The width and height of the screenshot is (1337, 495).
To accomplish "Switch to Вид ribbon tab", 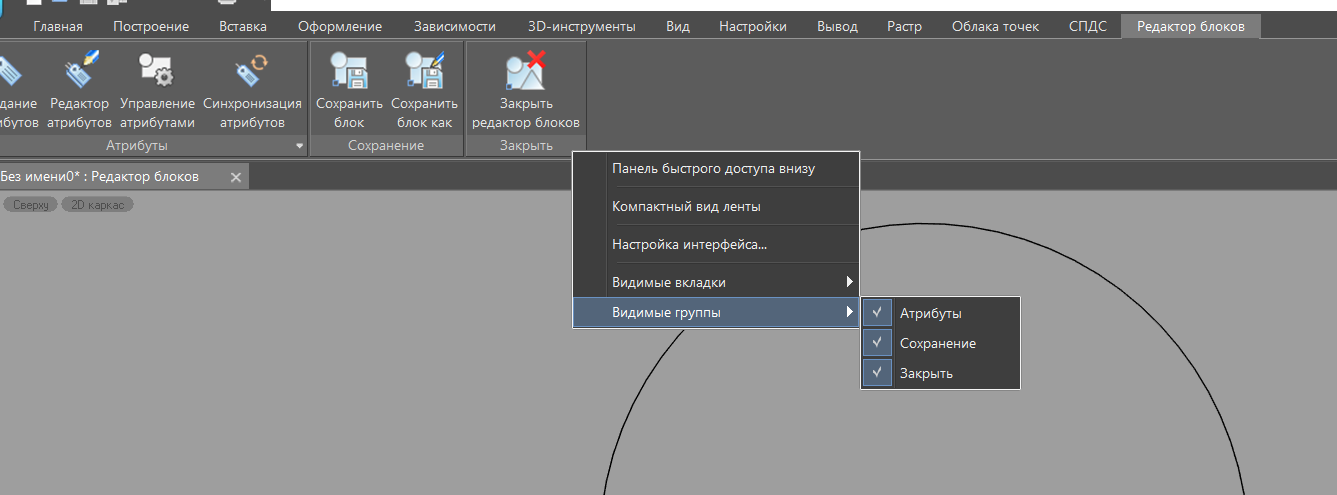I will (x=678, y=26).
